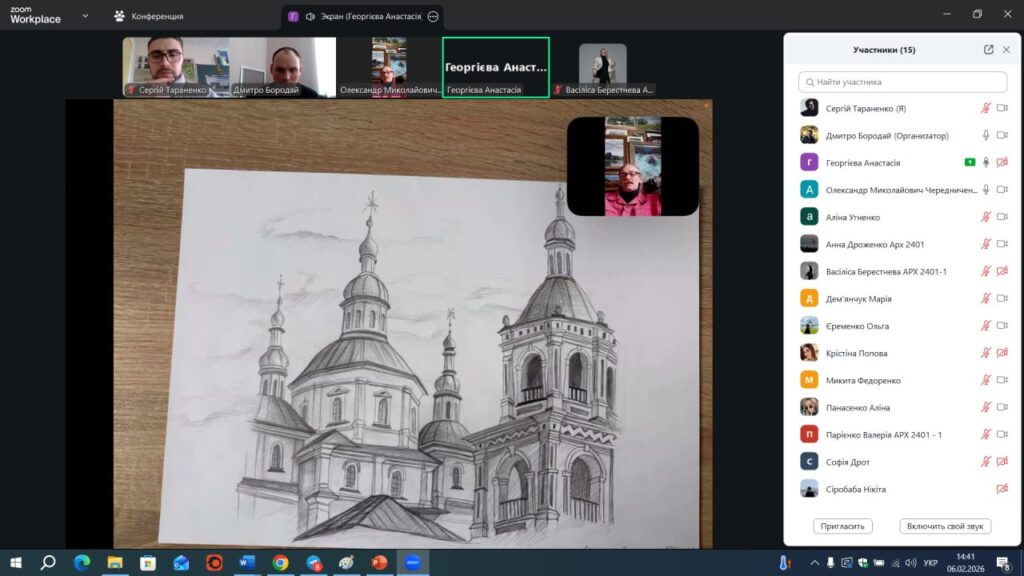1024x576 pixels.
Task: Pop out the participants panel
Action: pyautogui.click(x=988, y=50)
